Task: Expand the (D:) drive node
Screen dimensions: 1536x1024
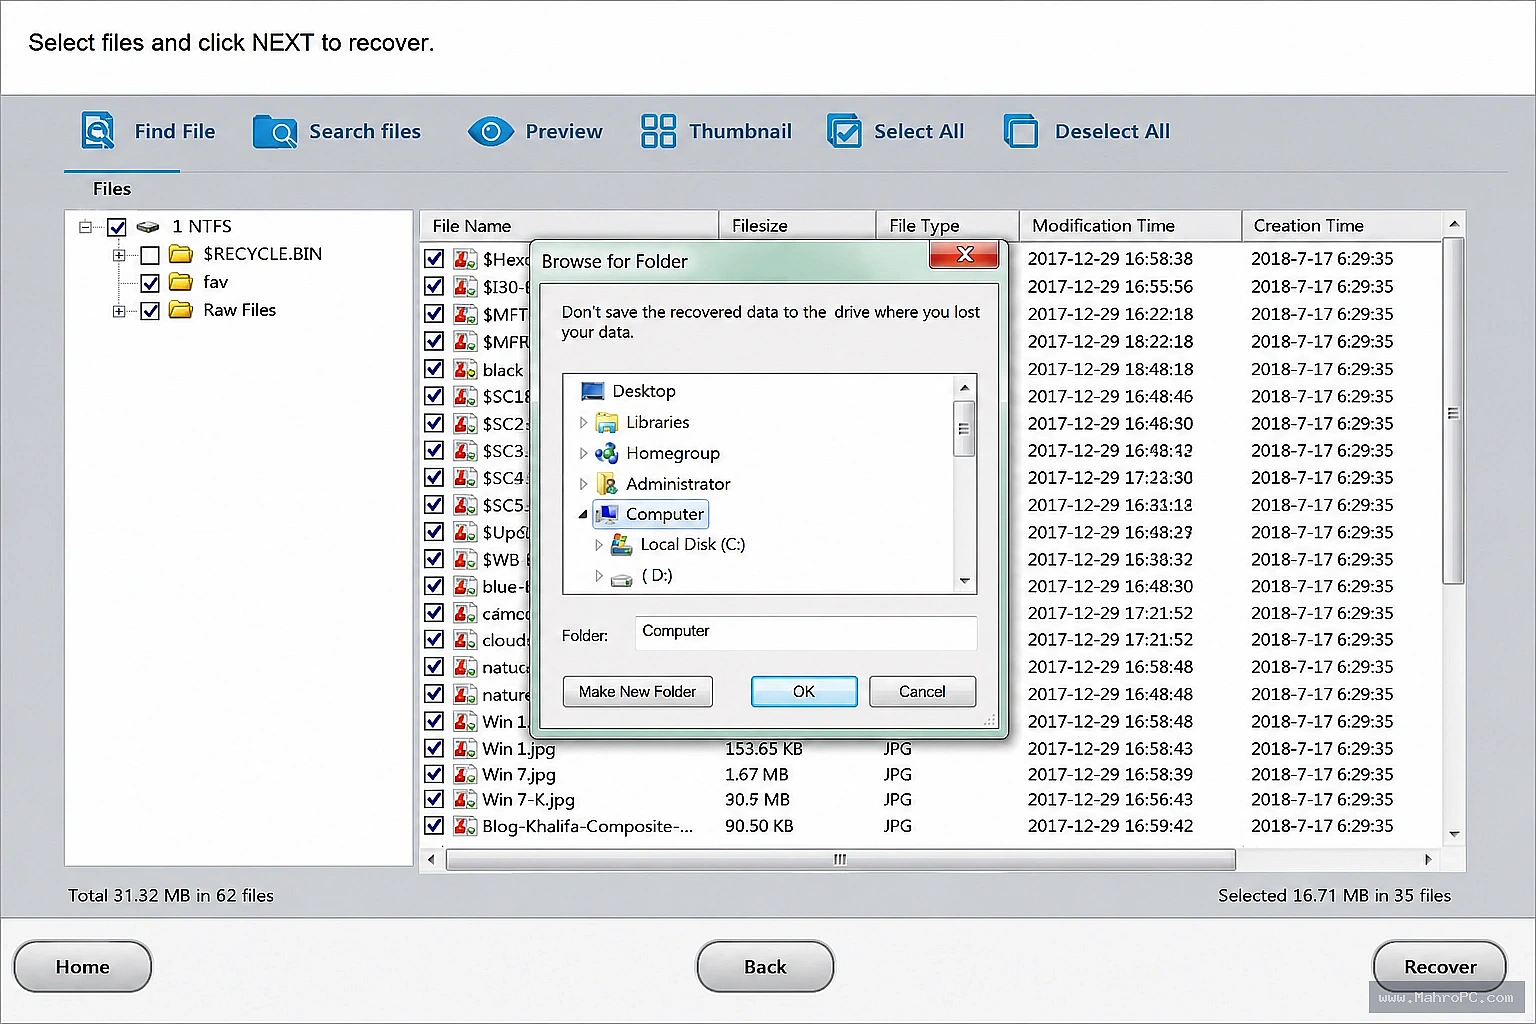Action: [x=598, y=576]
